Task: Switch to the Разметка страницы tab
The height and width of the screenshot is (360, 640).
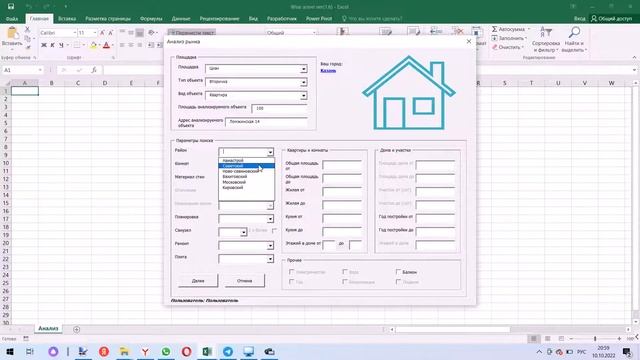Action: pos(108,19)
